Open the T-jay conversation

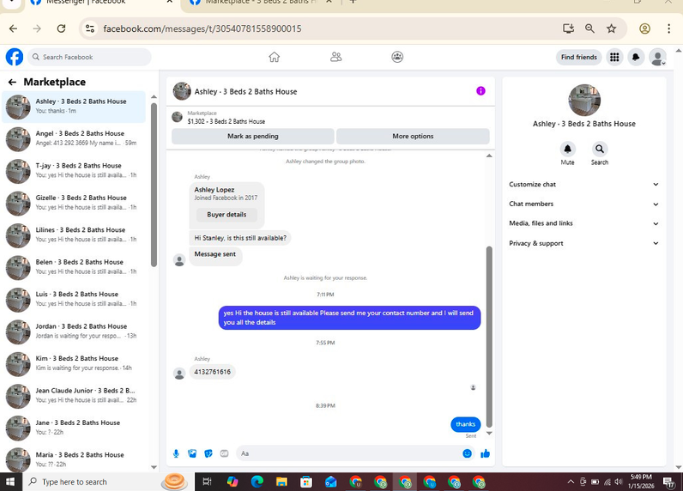coord(74,171)
